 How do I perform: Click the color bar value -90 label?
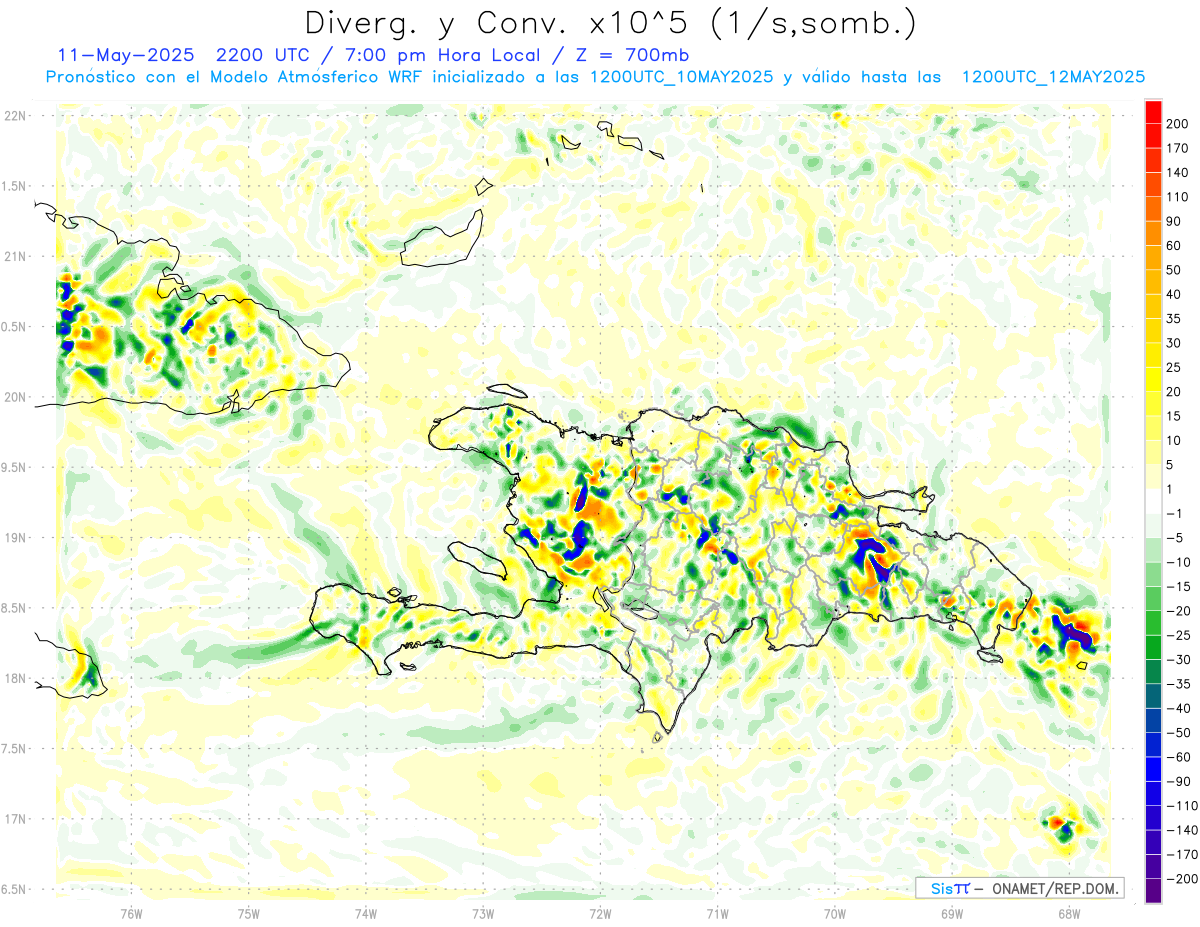[1181, 781]
